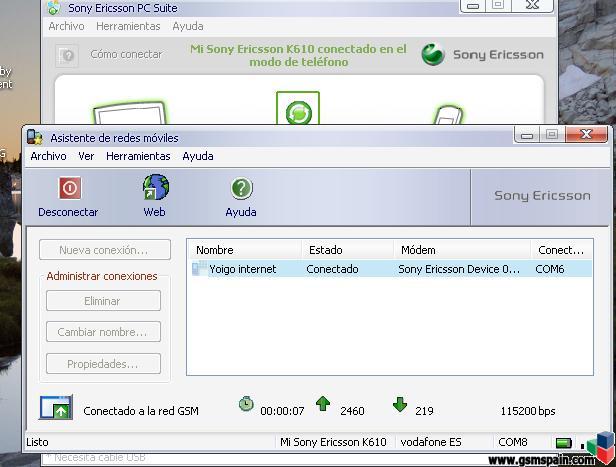Viewport: 616px width, 467px height.
Task: Click vodafone ES status bar entry
Action: pos(431,442)
